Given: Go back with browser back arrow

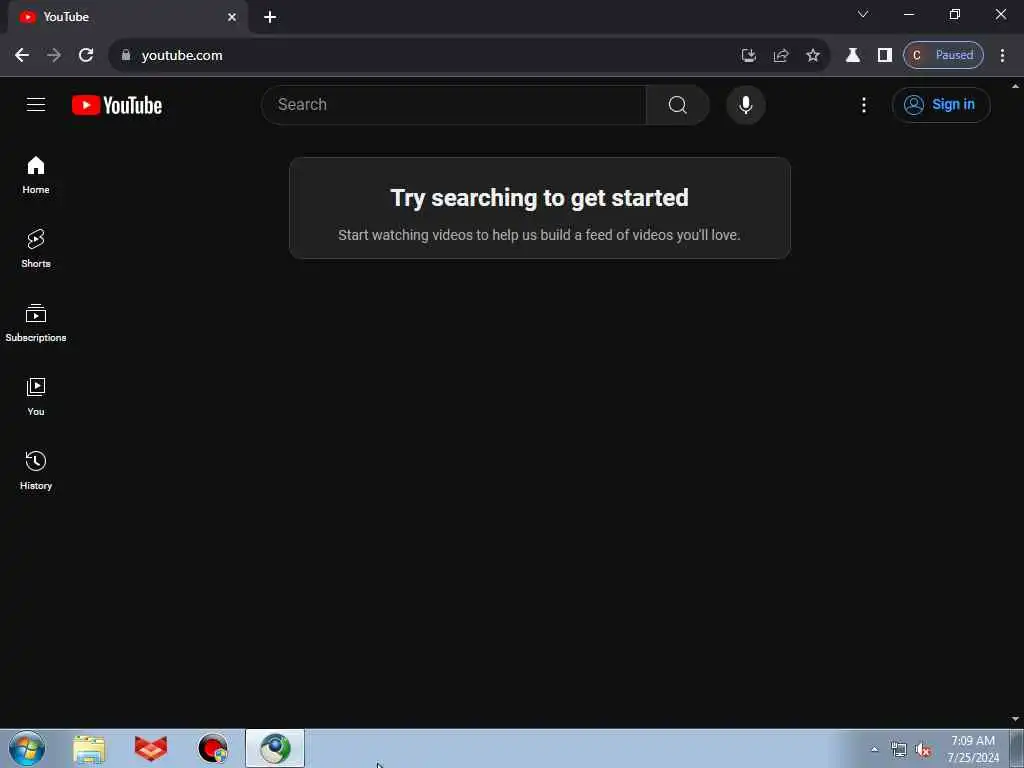Looking at the screenshot, I should click(x=22, y=56).
